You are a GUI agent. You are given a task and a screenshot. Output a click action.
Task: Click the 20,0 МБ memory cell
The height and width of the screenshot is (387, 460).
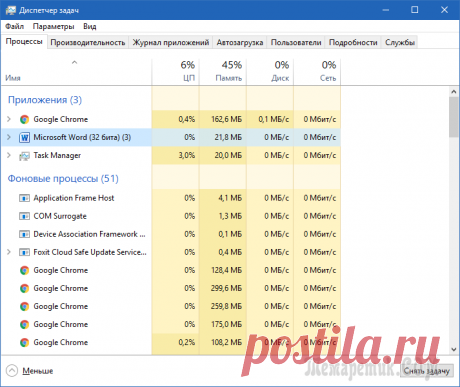[223, 155]
